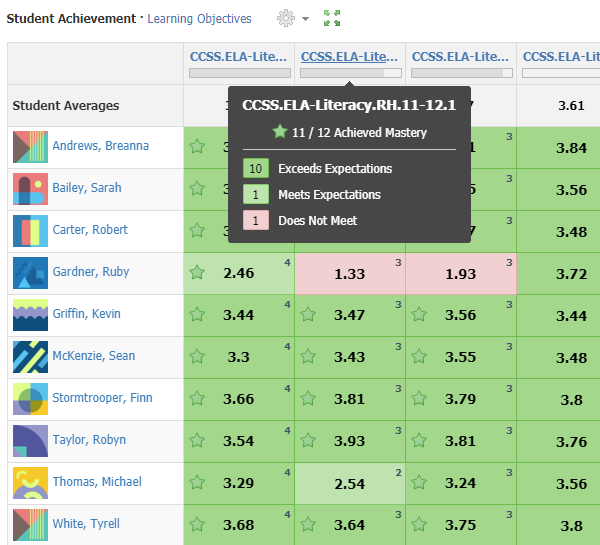Click the star icon beside Thomas's 3.29 score
This screenshot has height=545, width=600.
[198, 483]
